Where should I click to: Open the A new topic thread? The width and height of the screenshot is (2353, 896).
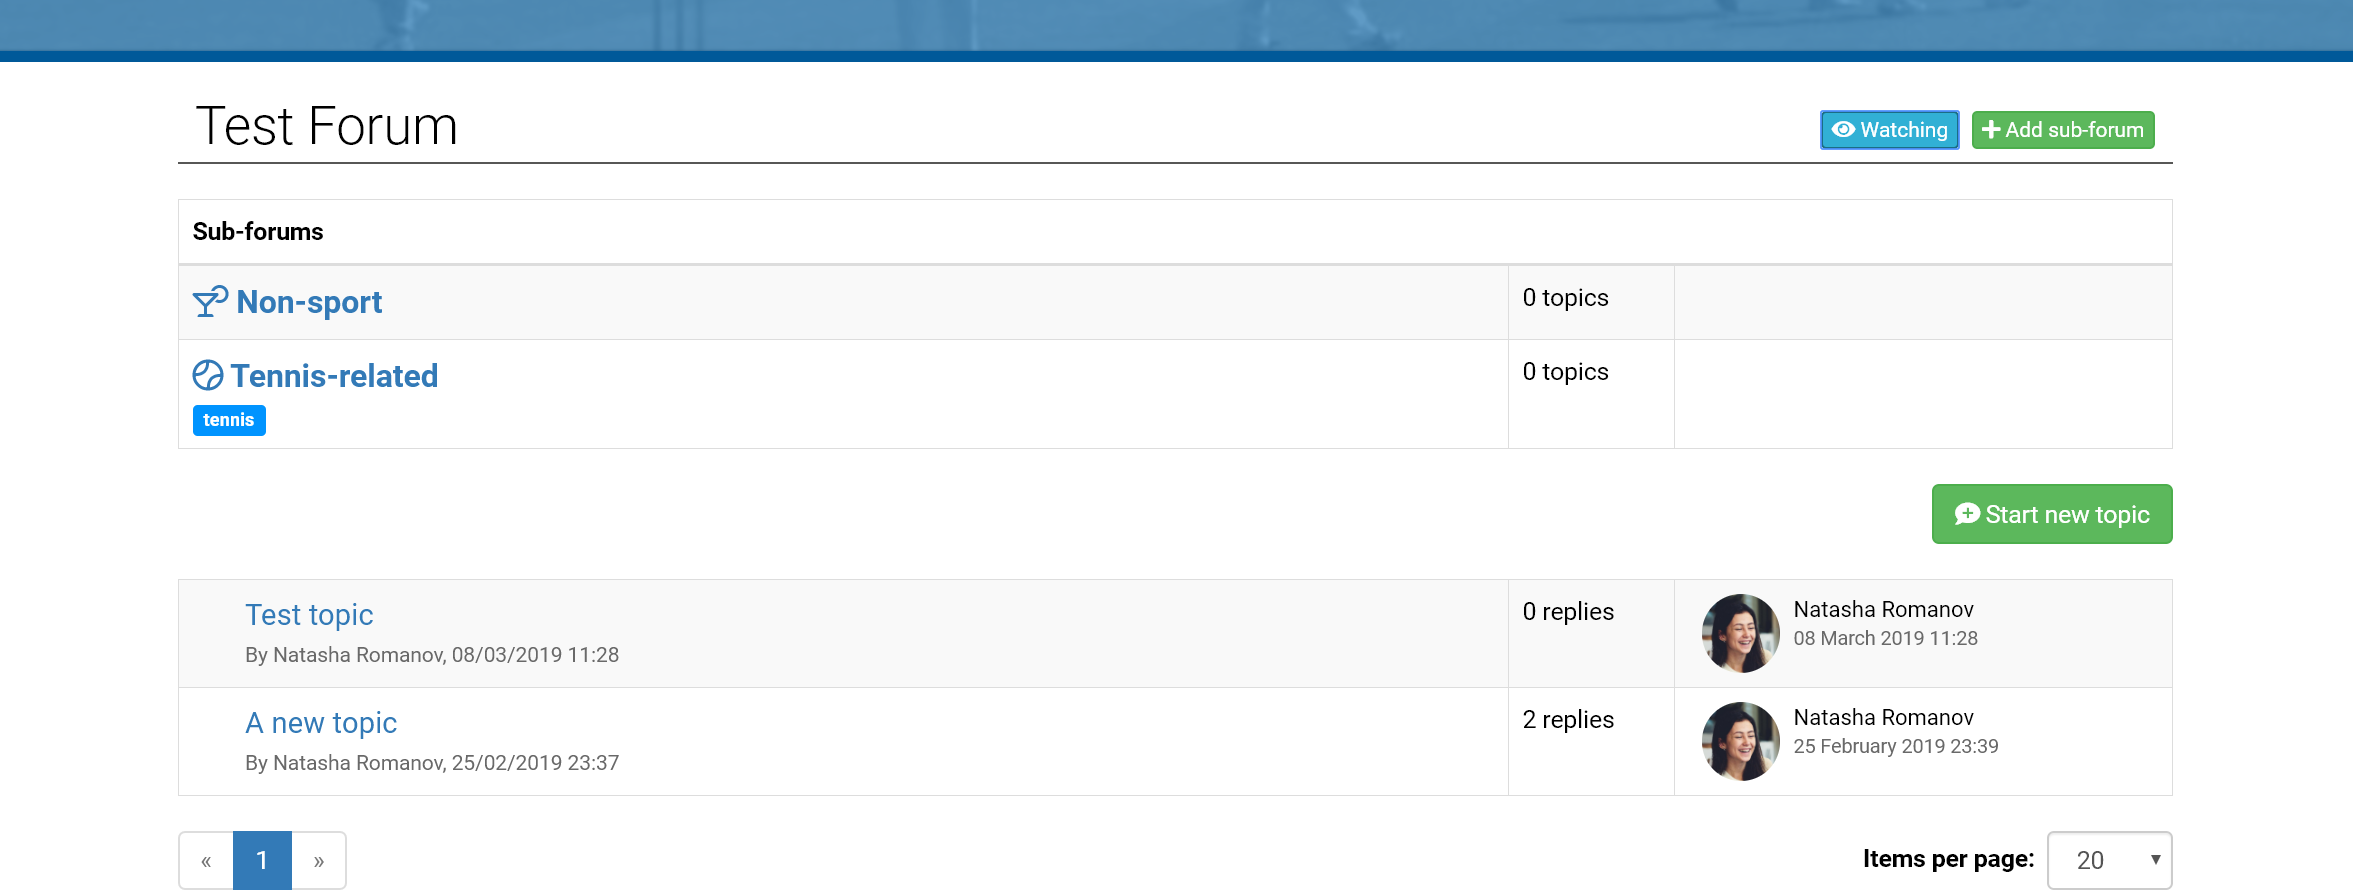pos(321,723)
